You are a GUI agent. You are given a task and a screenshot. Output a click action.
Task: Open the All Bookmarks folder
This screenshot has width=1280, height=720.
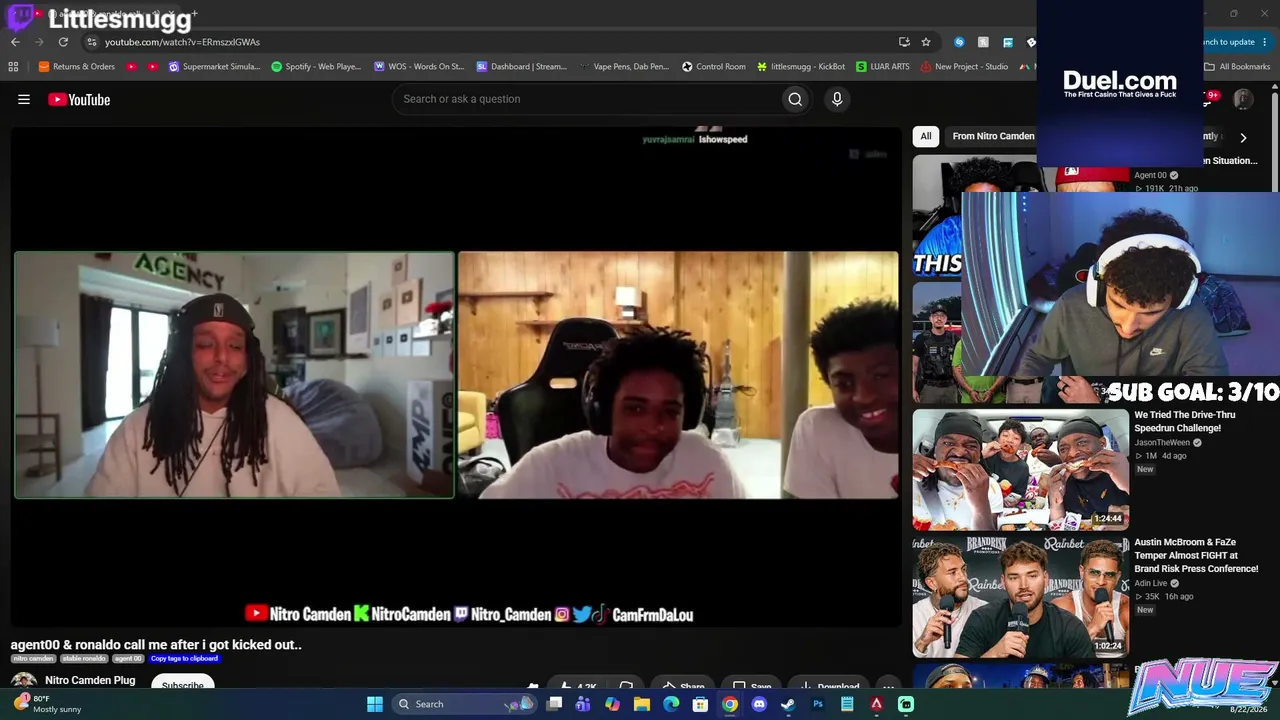pos(1237,67)
